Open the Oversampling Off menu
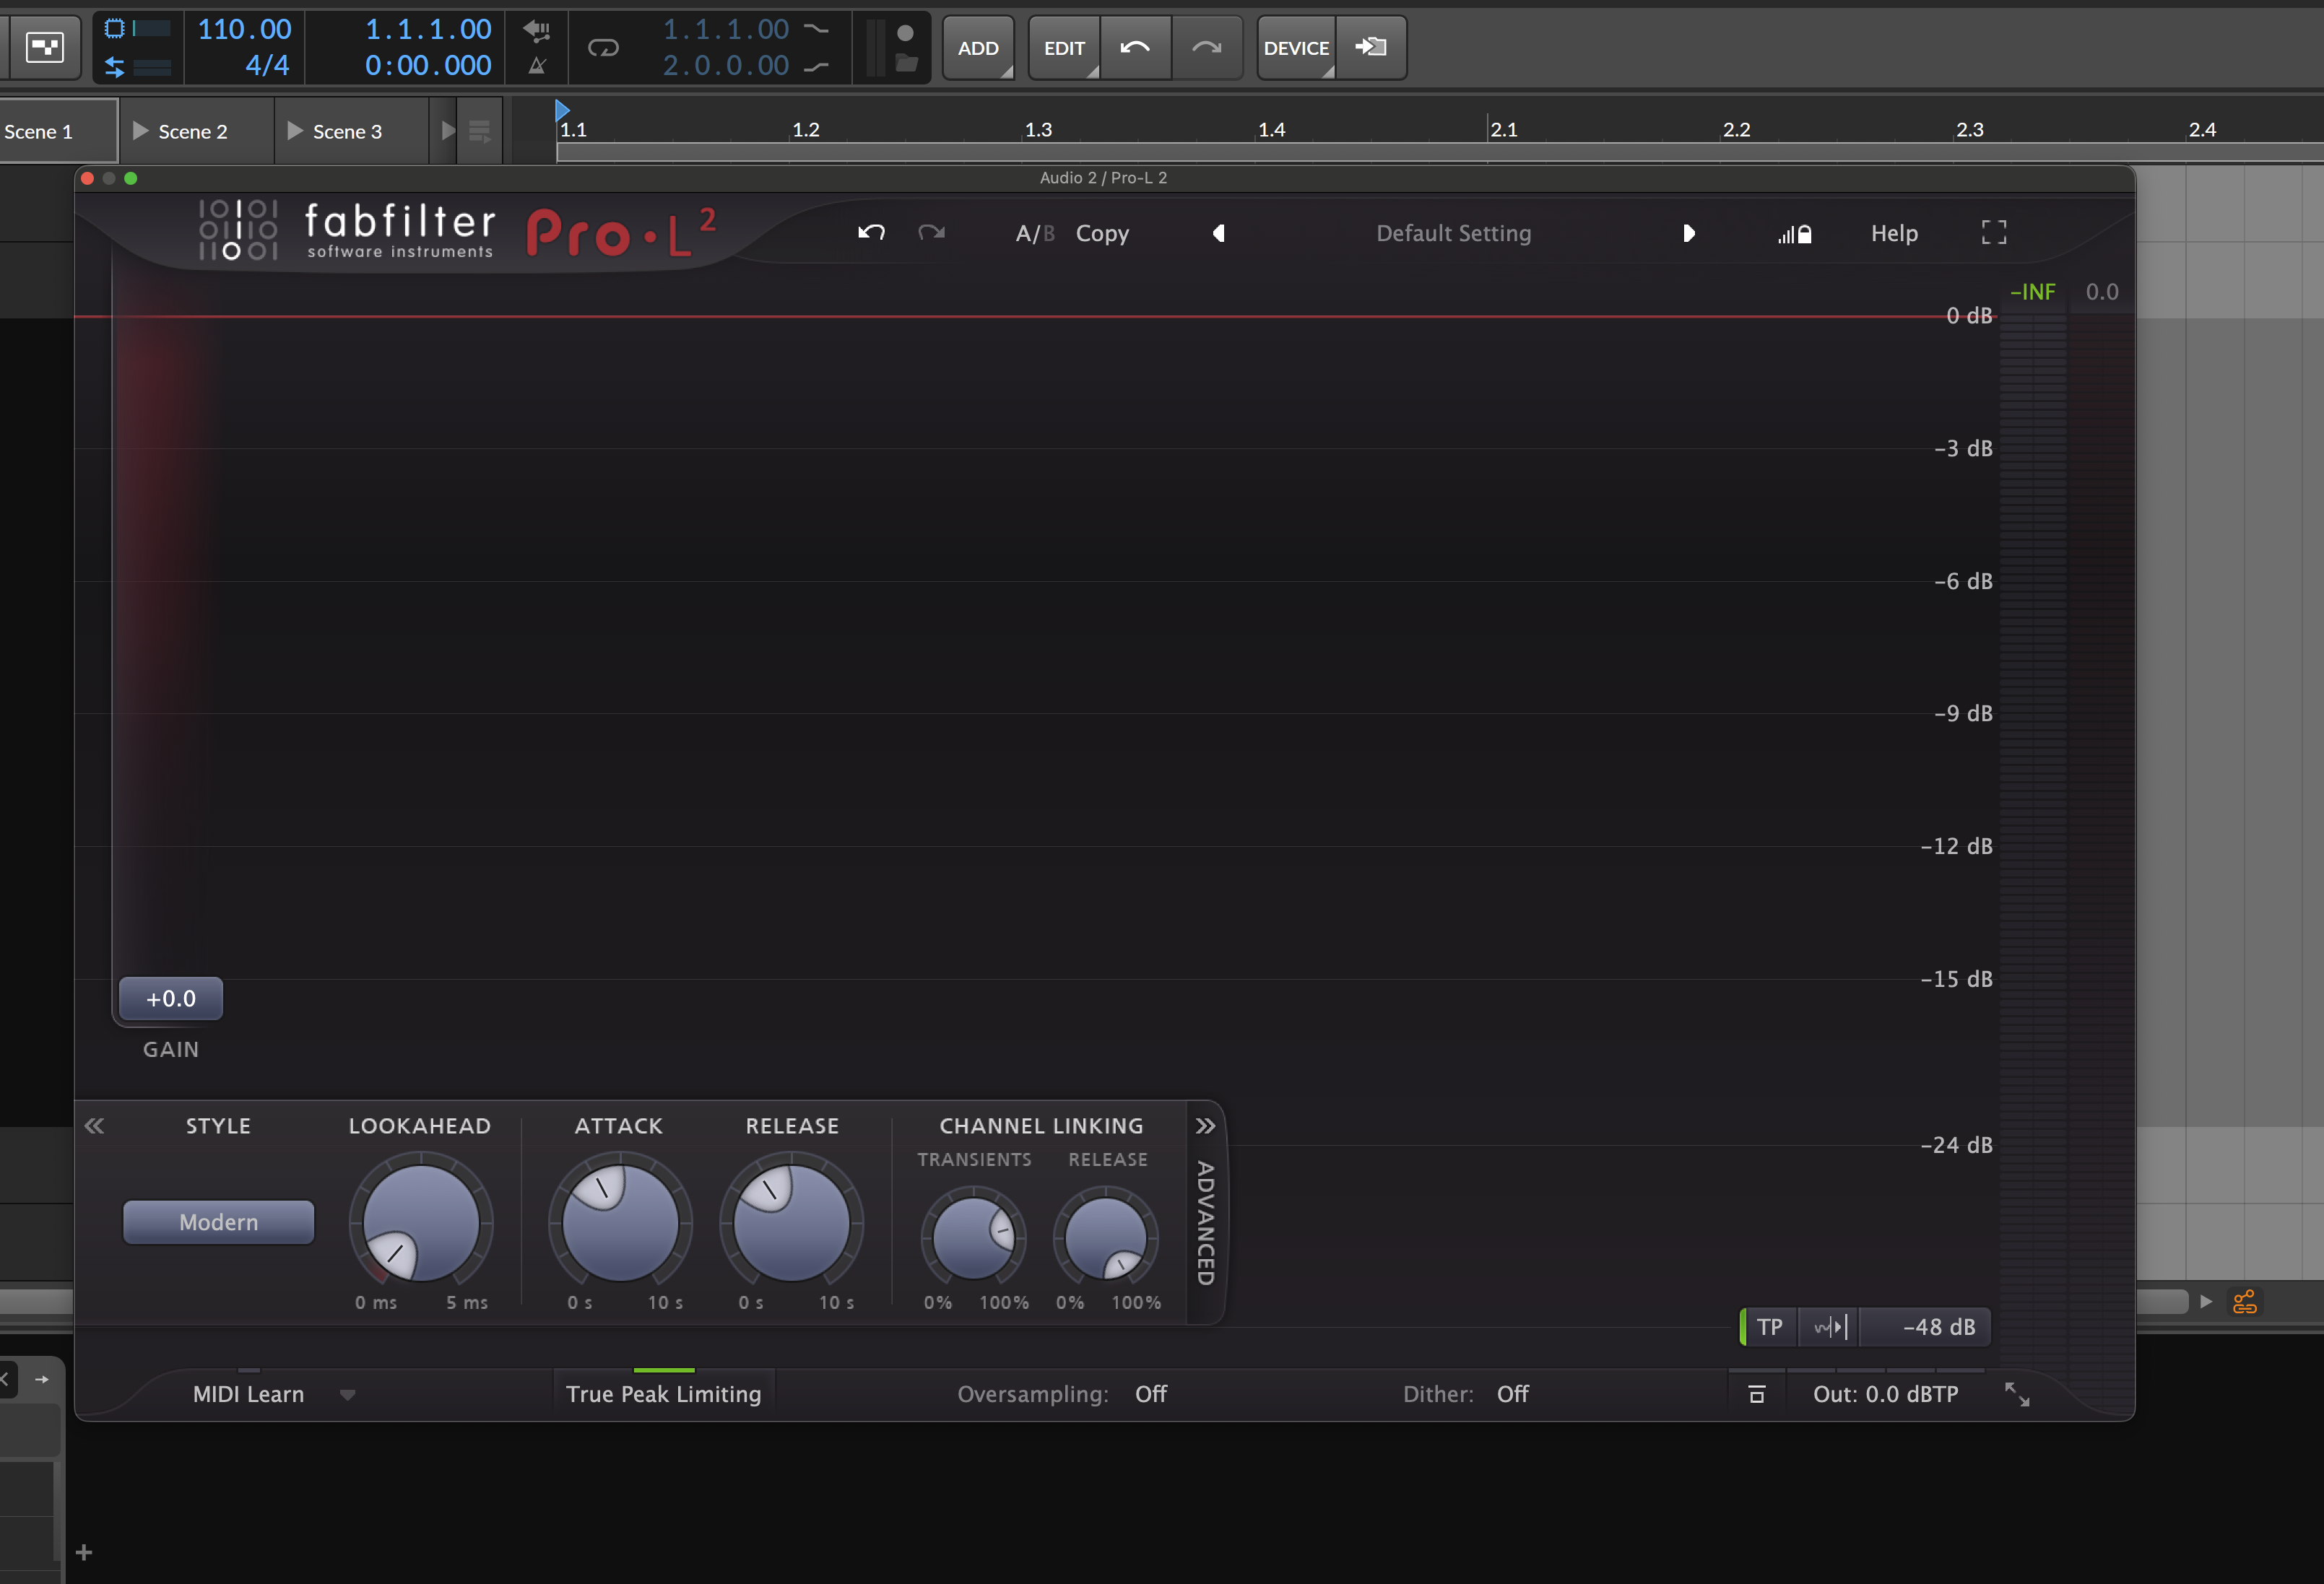The height and width of the screenshot is (1584, 2324). (x=1151, y=1394)
